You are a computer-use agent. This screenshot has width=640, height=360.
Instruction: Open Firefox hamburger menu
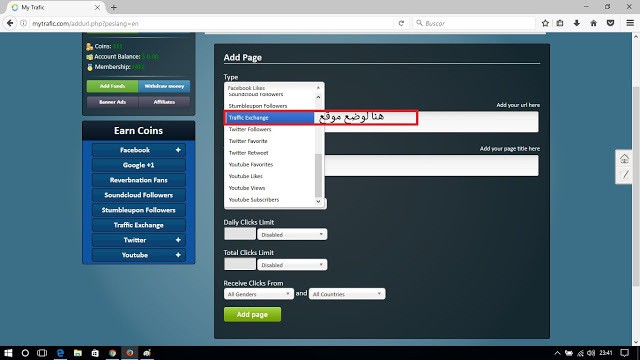630,23
